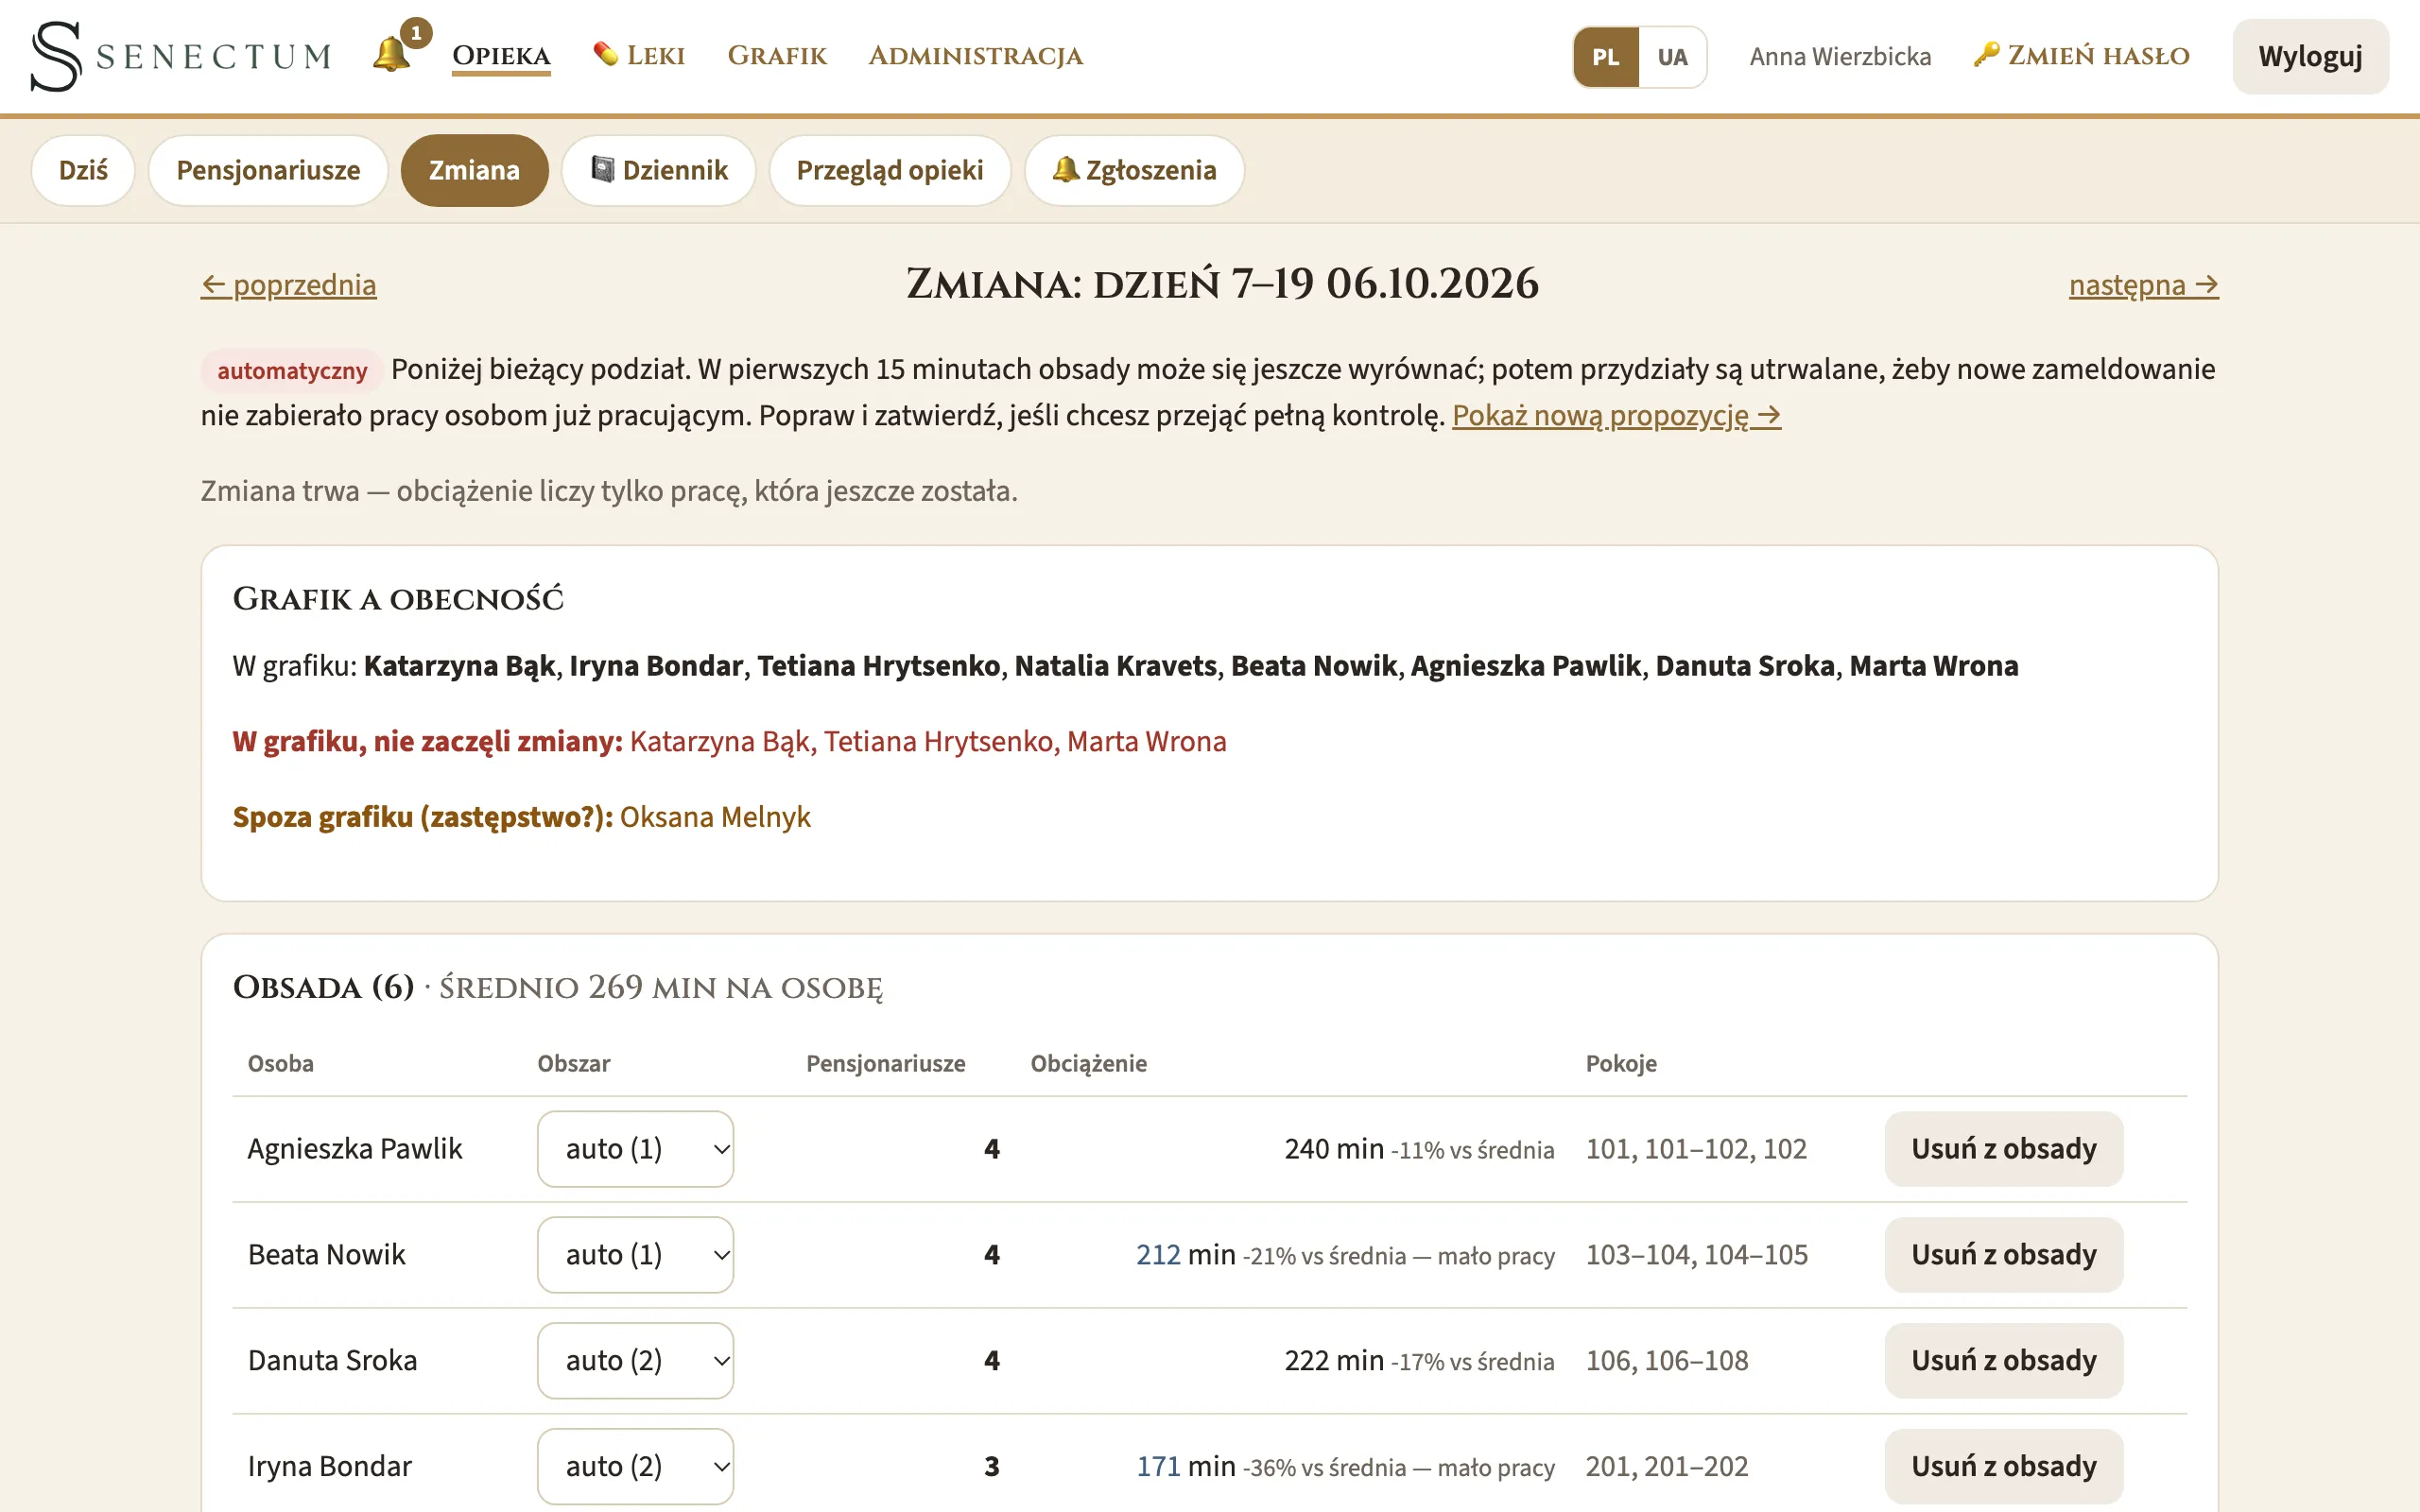Select the Zmiana tab
This screenshot has width=2420, height=1512.
point(474,170)
